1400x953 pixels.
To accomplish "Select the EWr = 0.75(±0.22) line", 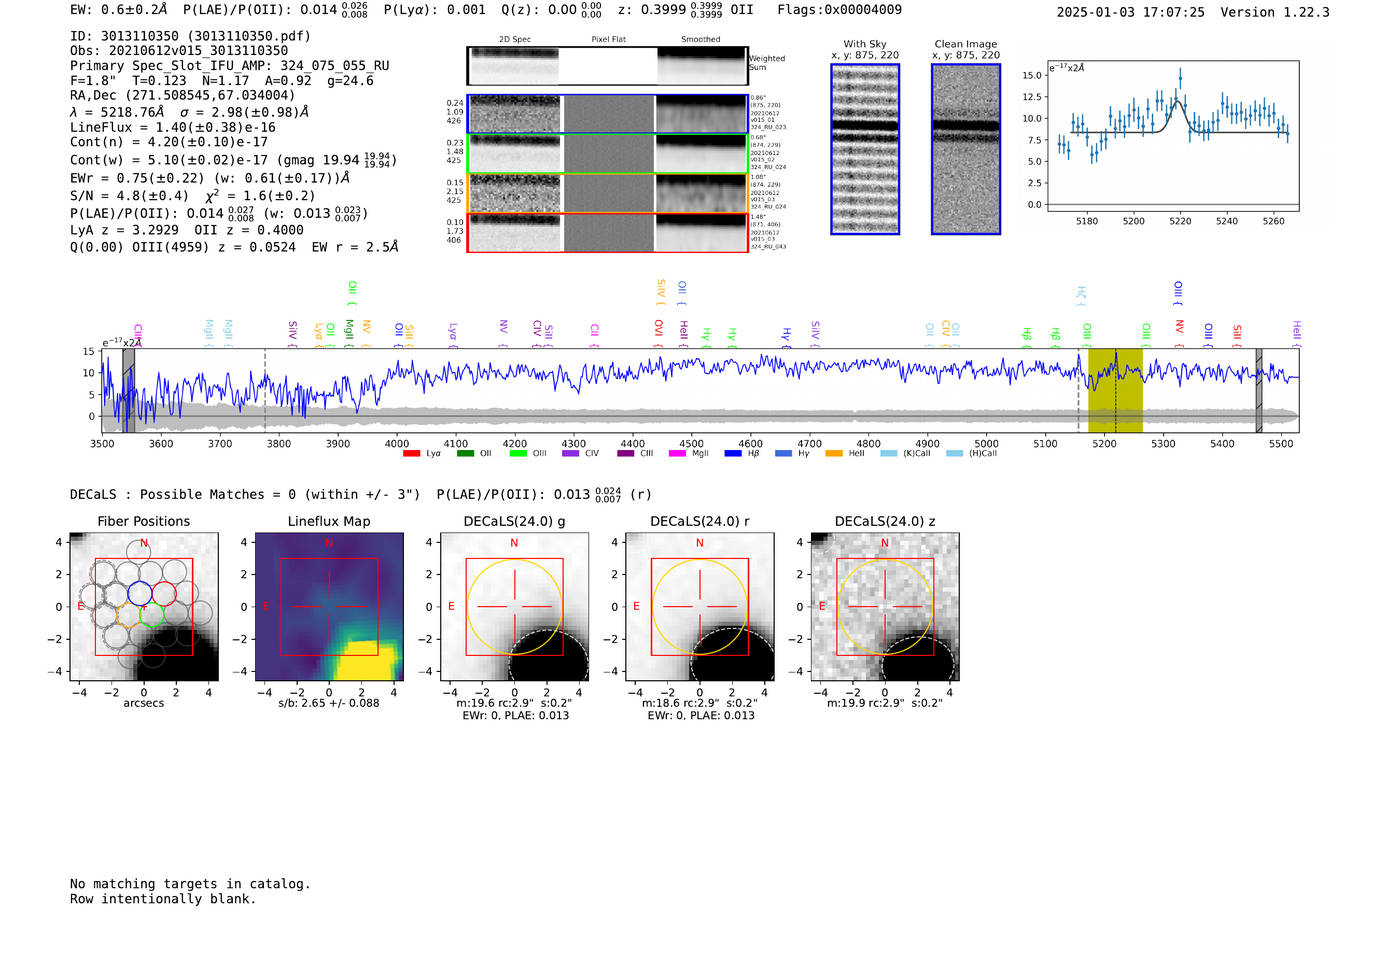I will pyautogui.click(x=210, y=178).
